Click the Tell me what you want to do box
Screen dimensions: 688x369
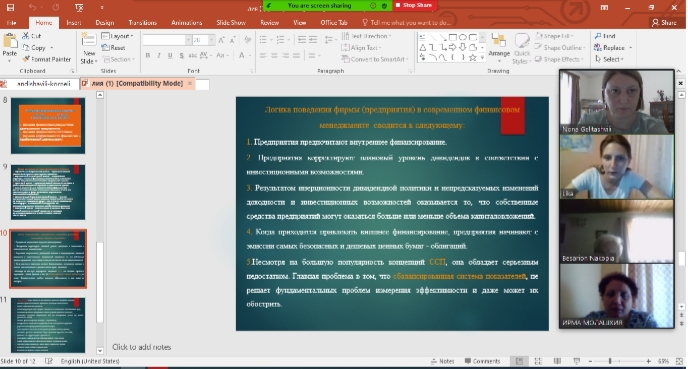click(x=407, y=22)
